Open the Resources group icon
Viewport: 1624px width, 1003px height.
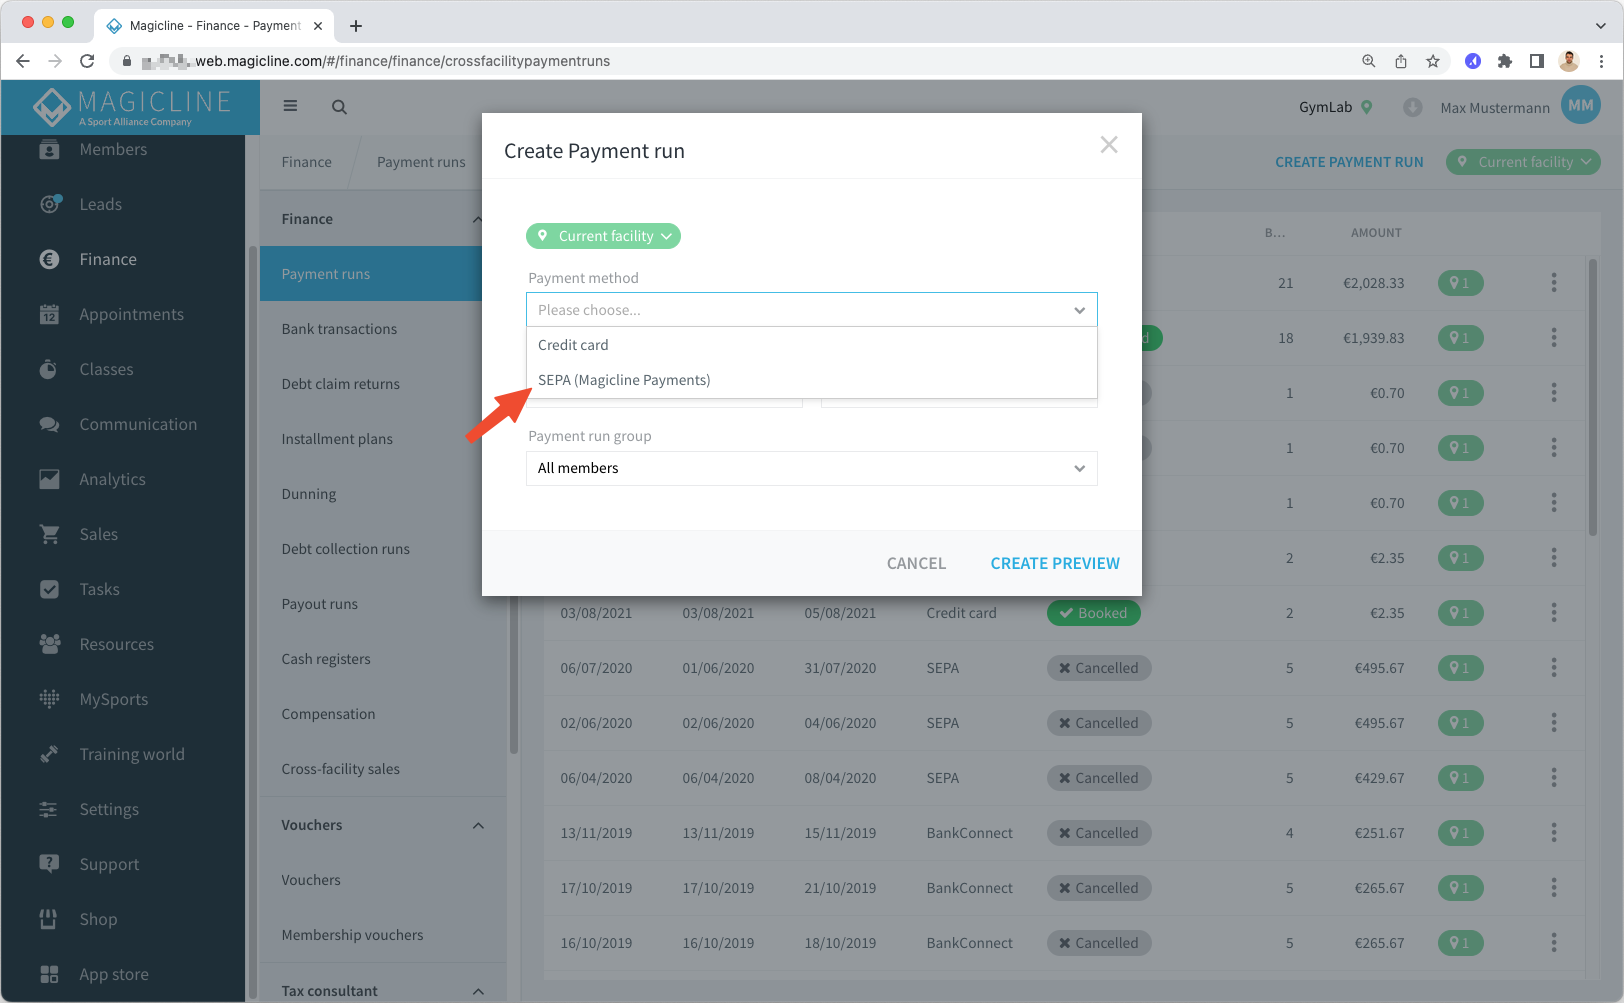click(49, 644)
